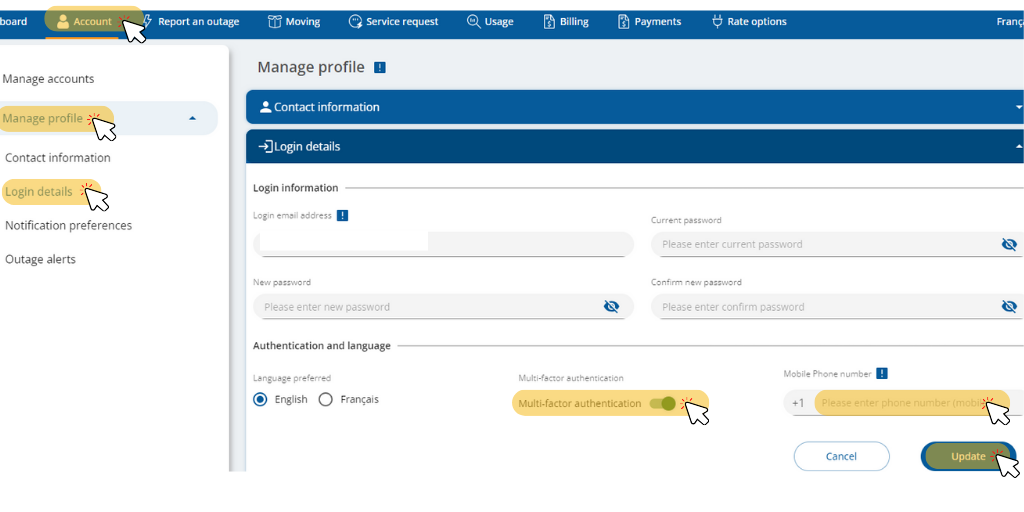The height and width of the screenshot is (512, 1024).
Task: Toggle the Multi-factor authentication switch
Action: 662,404
